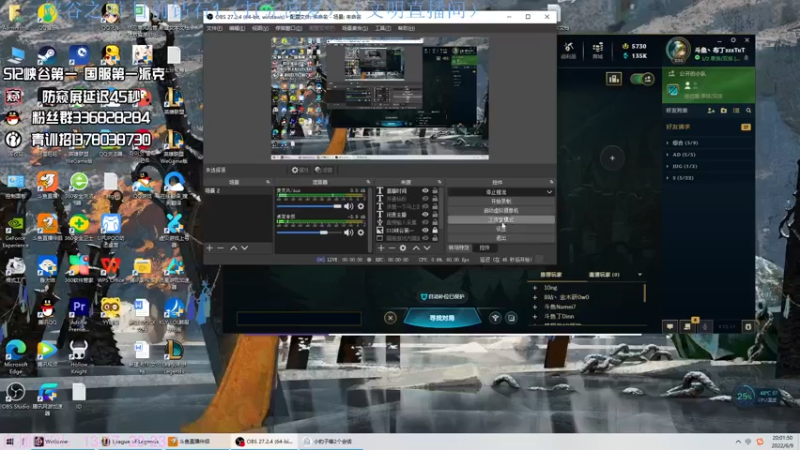The height and width of the screenshot is (450, 800).
Task: Mute the 桌面音频 speaker icon
Action: pyautogui.click(x=348, y=233)
